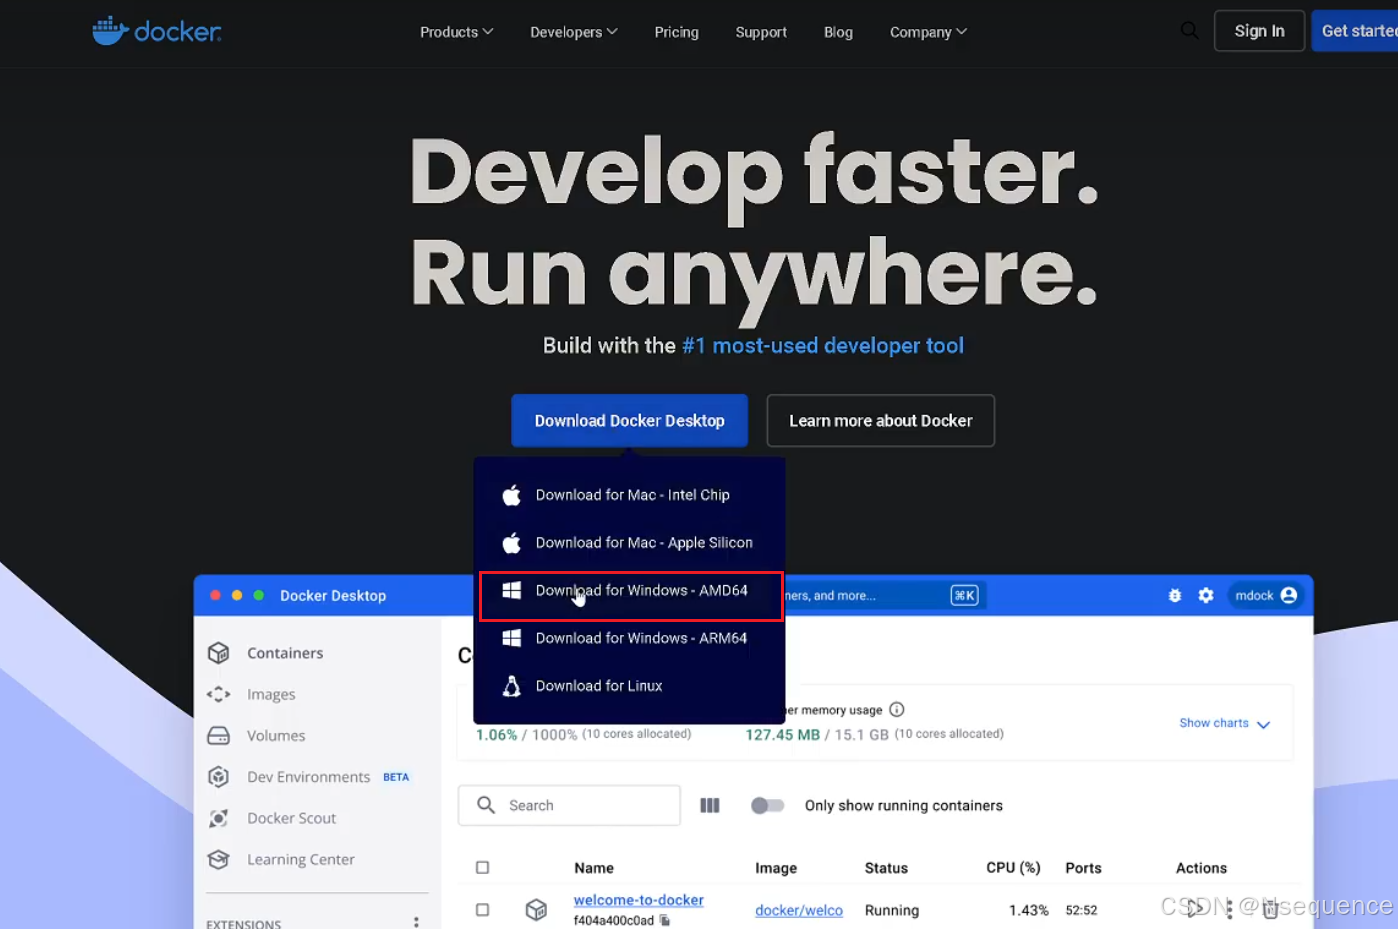
Task: Click the Apple icon for Intel Chip download
Action: [x=511, y=495]
